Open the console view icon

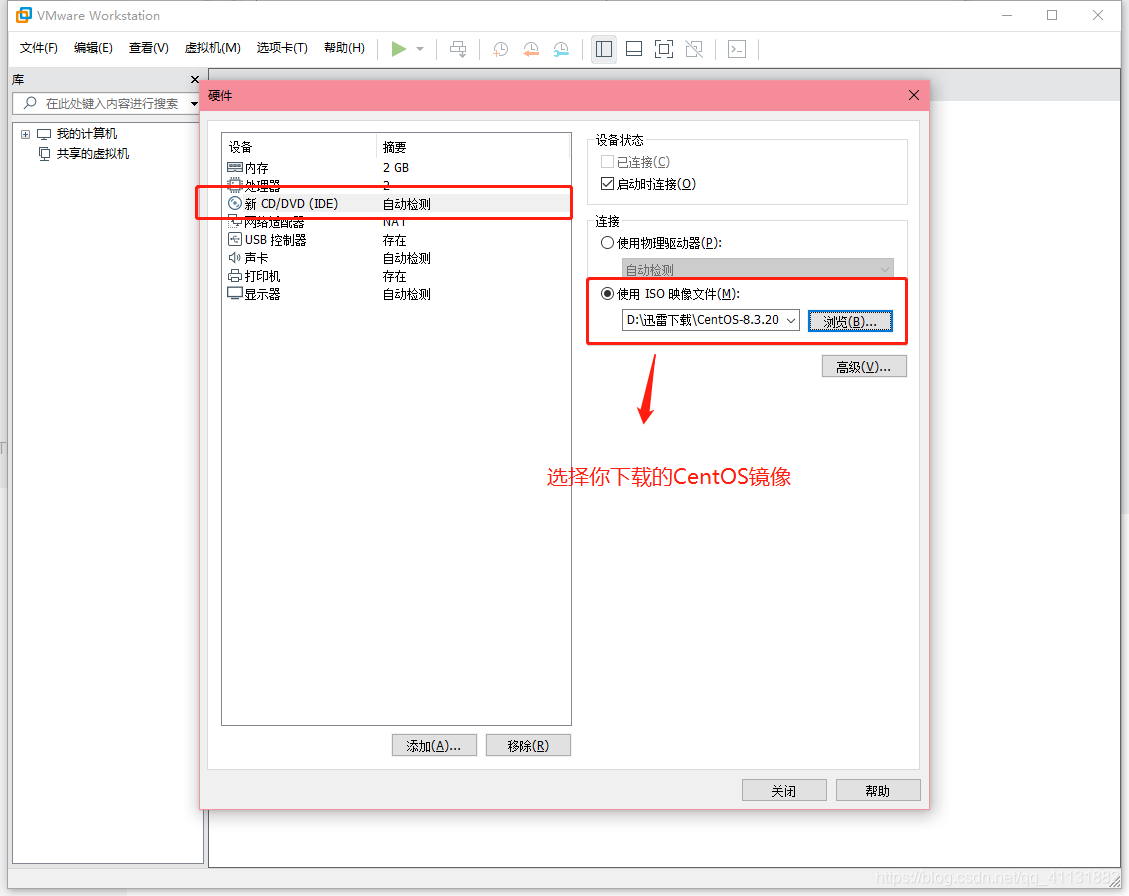click(737, 49)
